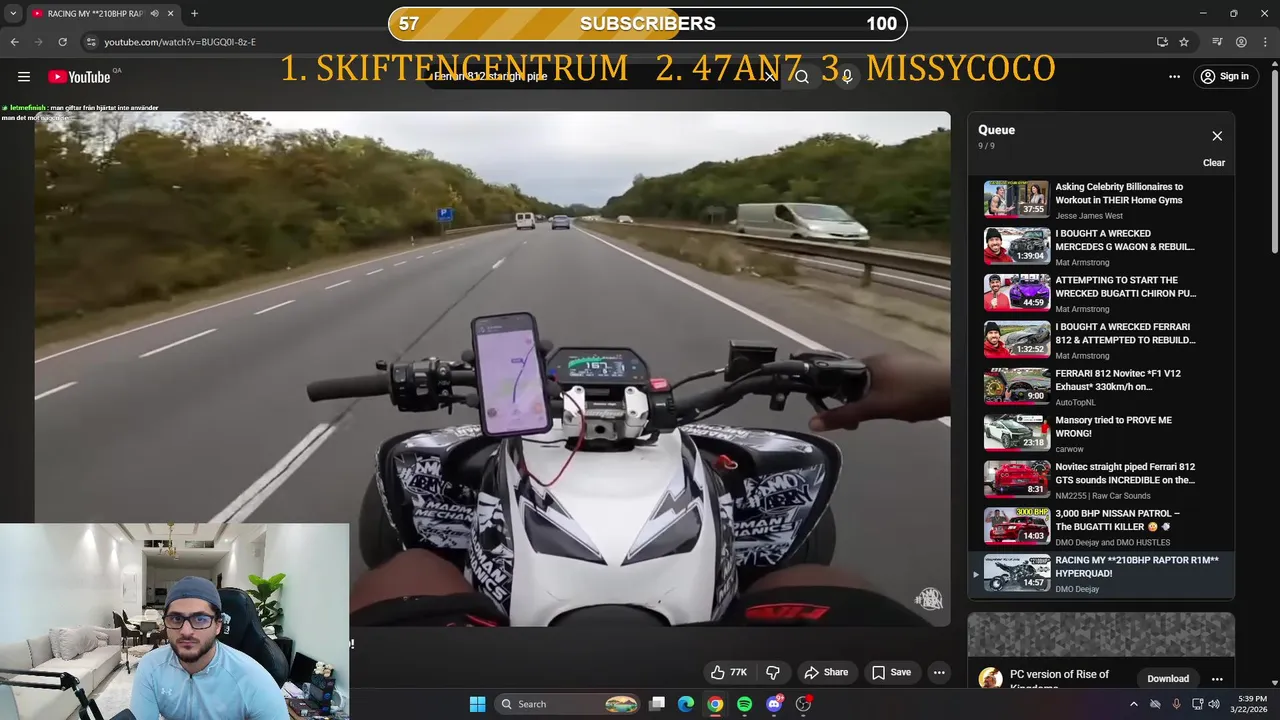Play wrecked Bugatti Chiron queue item

[x=1101, y=294]
